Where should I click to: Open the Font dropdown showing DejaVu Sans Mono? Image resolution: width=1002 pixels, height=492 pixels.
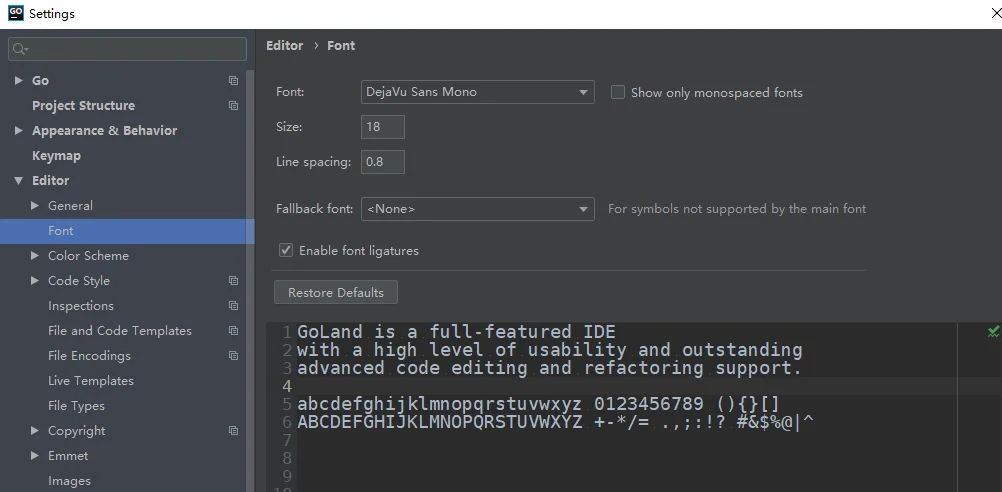click(477, 92)
